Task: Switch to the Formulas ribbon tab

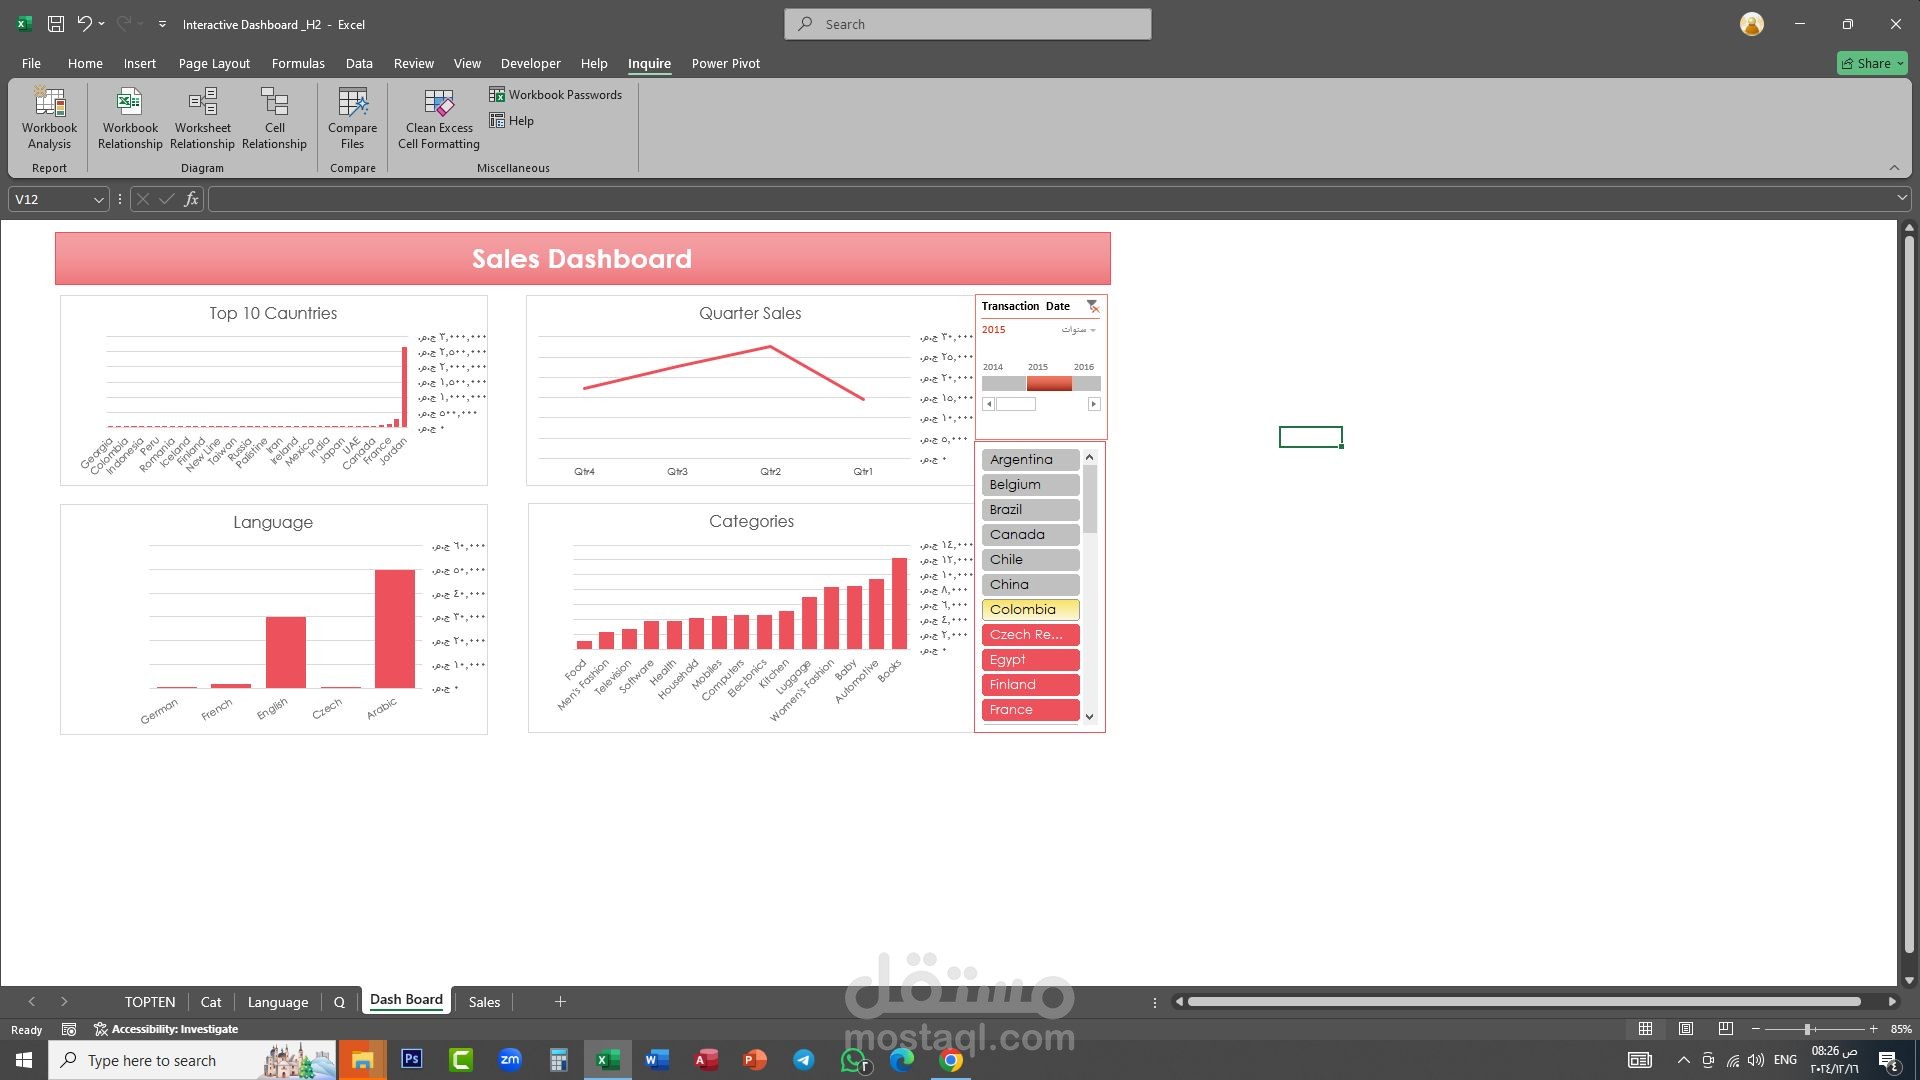Action: 298,63
